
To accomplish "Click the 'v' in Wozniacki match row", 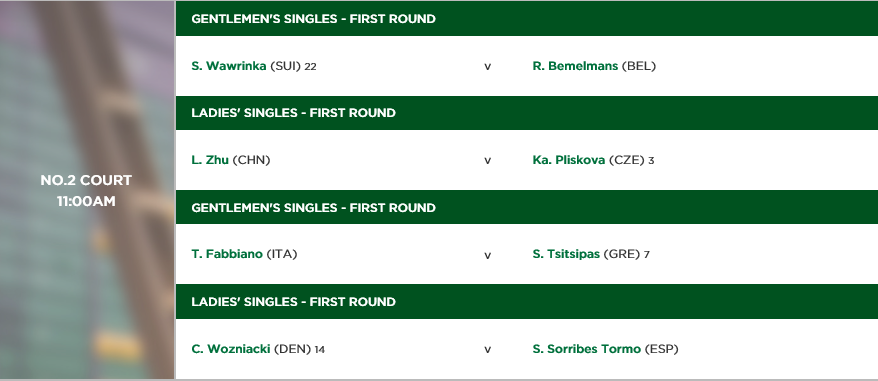I will click(x=487, y=350).
